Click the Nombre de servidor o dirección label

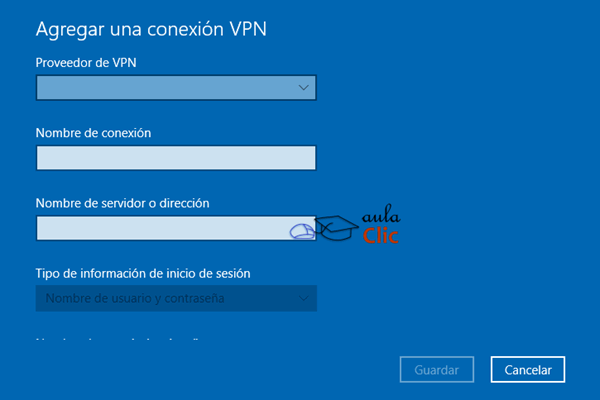click(x=122, y=203)
